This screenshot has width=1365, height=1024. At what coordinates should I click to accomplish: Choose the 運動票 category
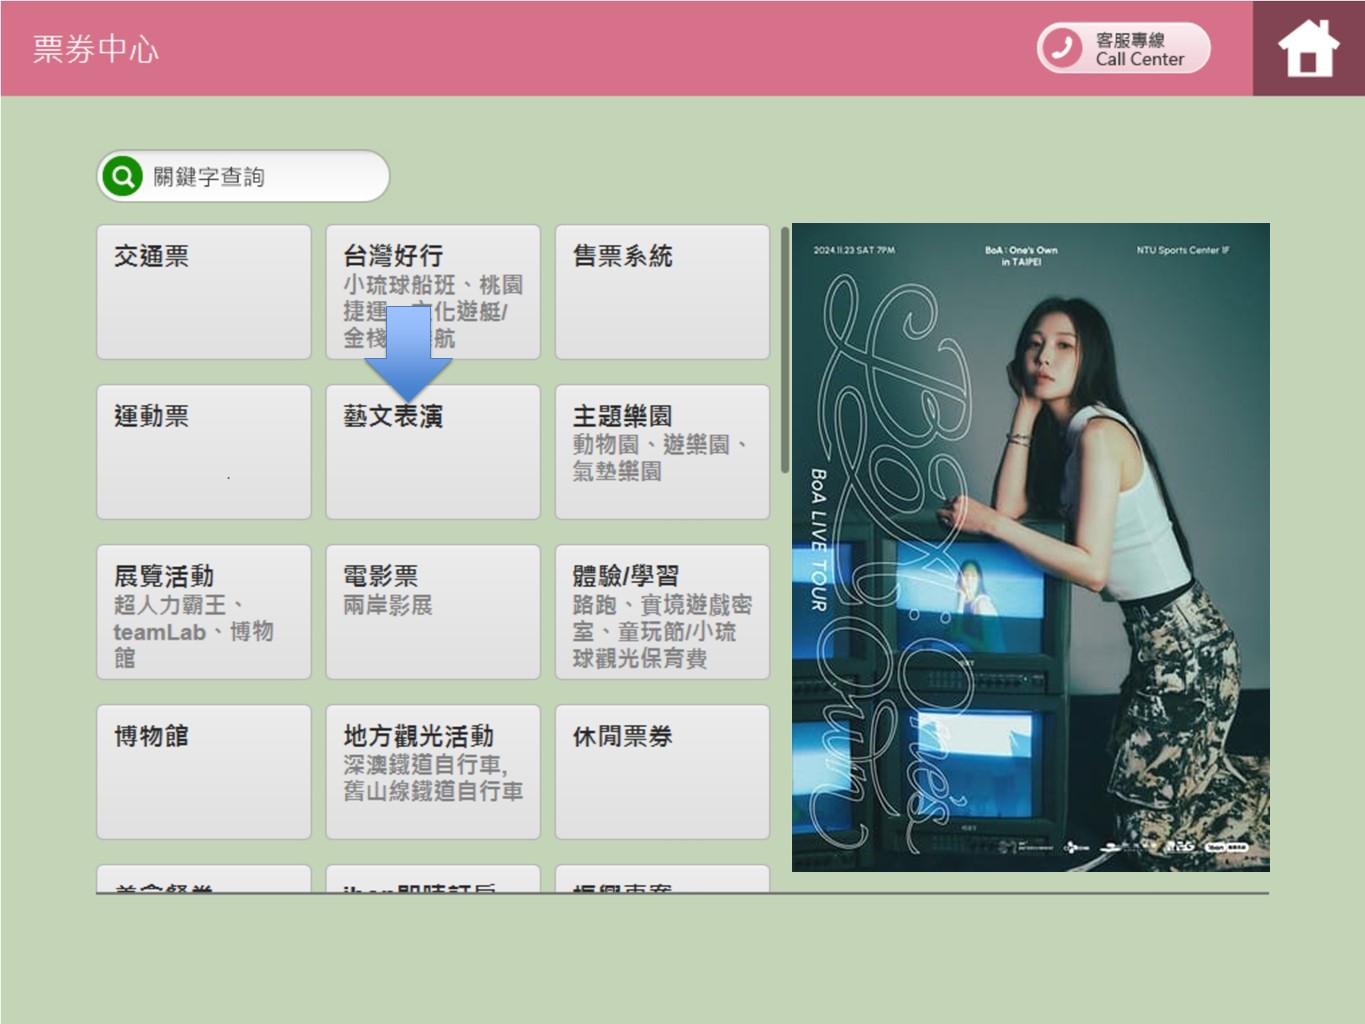pyautogui.click(x=204, y=452)
